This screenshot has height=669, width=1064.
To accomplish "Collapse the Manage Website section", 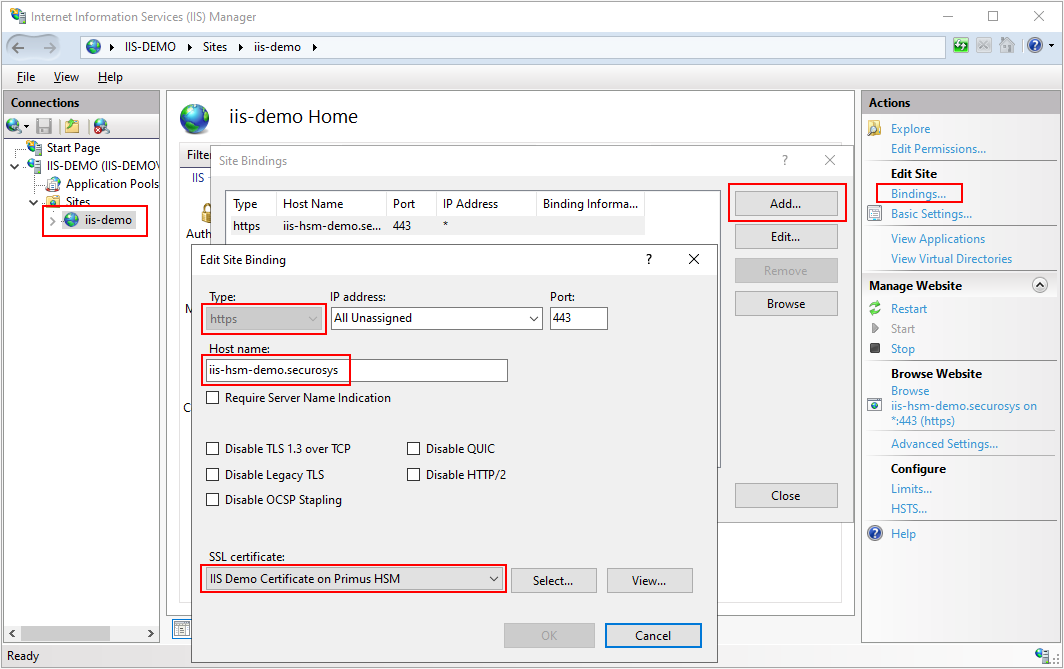I will tap(1039, 286).
